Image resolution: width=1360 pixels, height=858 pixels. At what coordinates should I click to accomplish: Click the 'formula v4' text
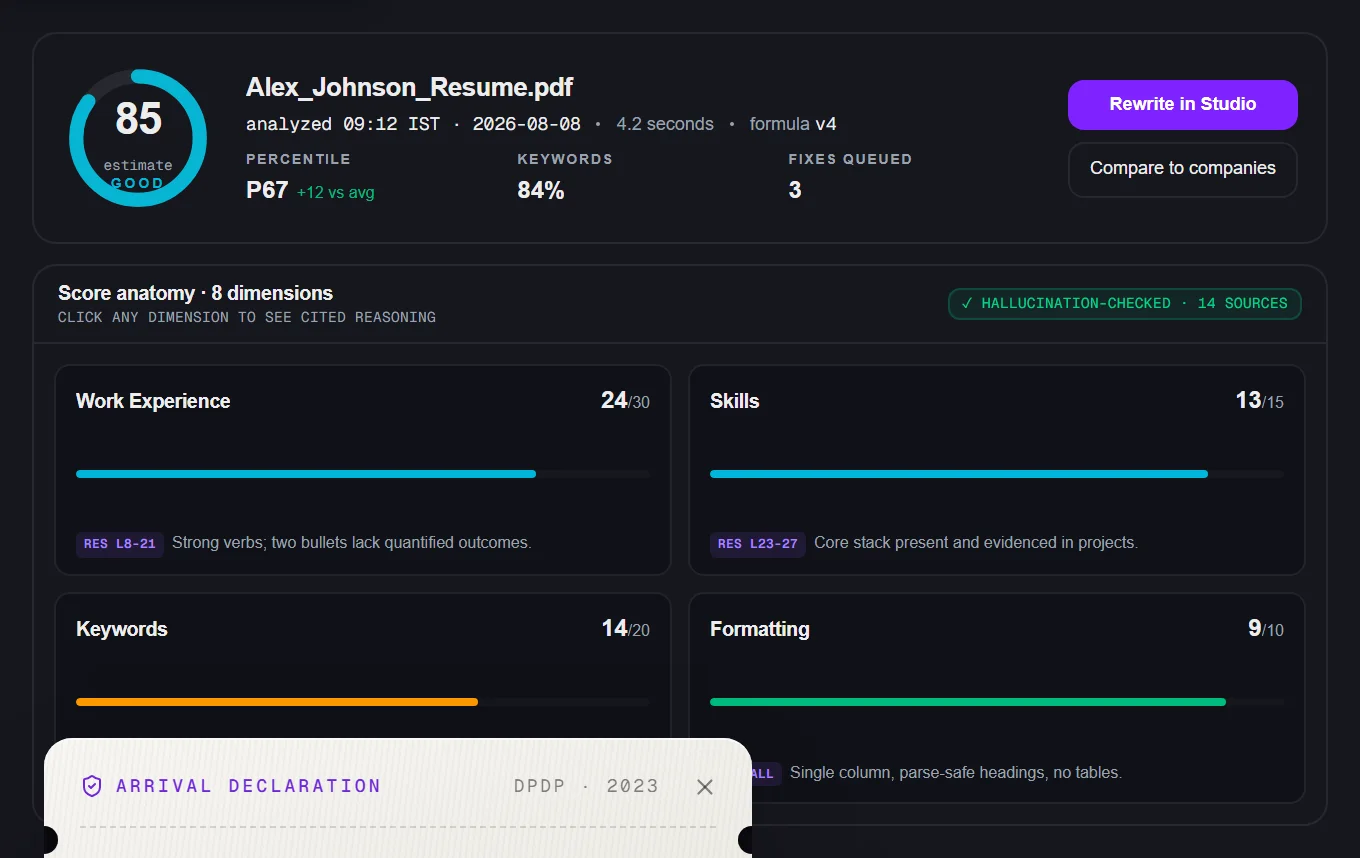(793, 124)
